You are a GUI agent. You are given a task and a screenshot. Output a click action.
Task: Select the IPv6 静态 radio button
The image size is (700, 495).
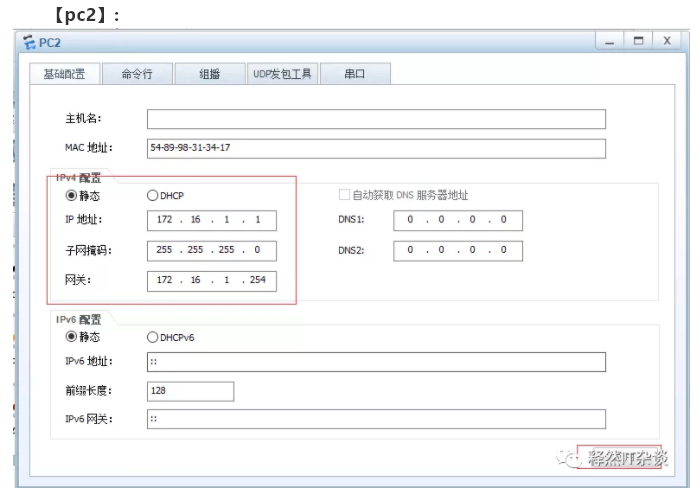click(71, 337)
